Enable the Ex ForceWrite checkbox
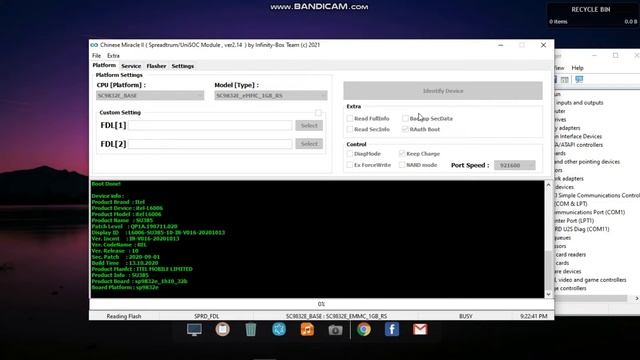This screenshot has width=640, height=360. 350,165
